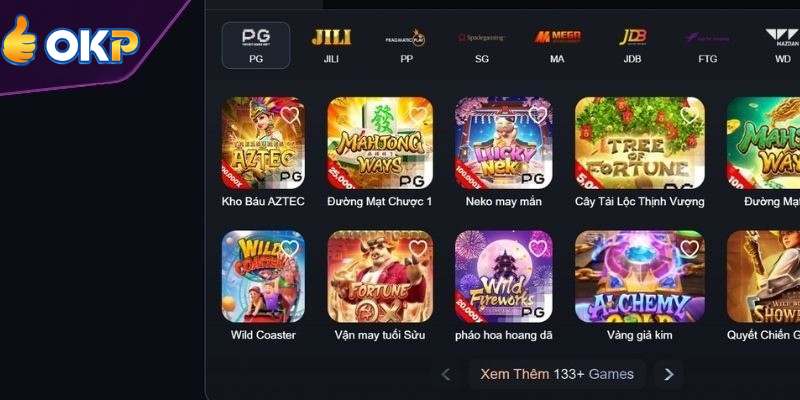Toggle heart on Đường Mạt Chược 1
Image resolution: width=800 pixels, height=400 pixels.
point(418,114)
